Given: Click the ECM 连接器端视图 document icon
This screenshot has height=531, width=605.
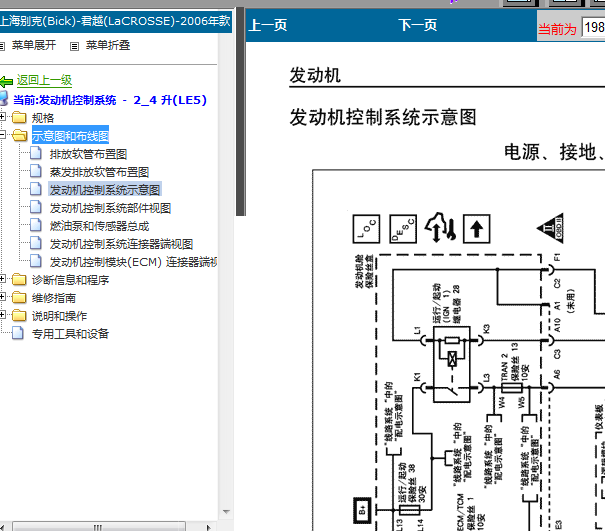Looking at the screenshot, I should click(x=35, y=261).
